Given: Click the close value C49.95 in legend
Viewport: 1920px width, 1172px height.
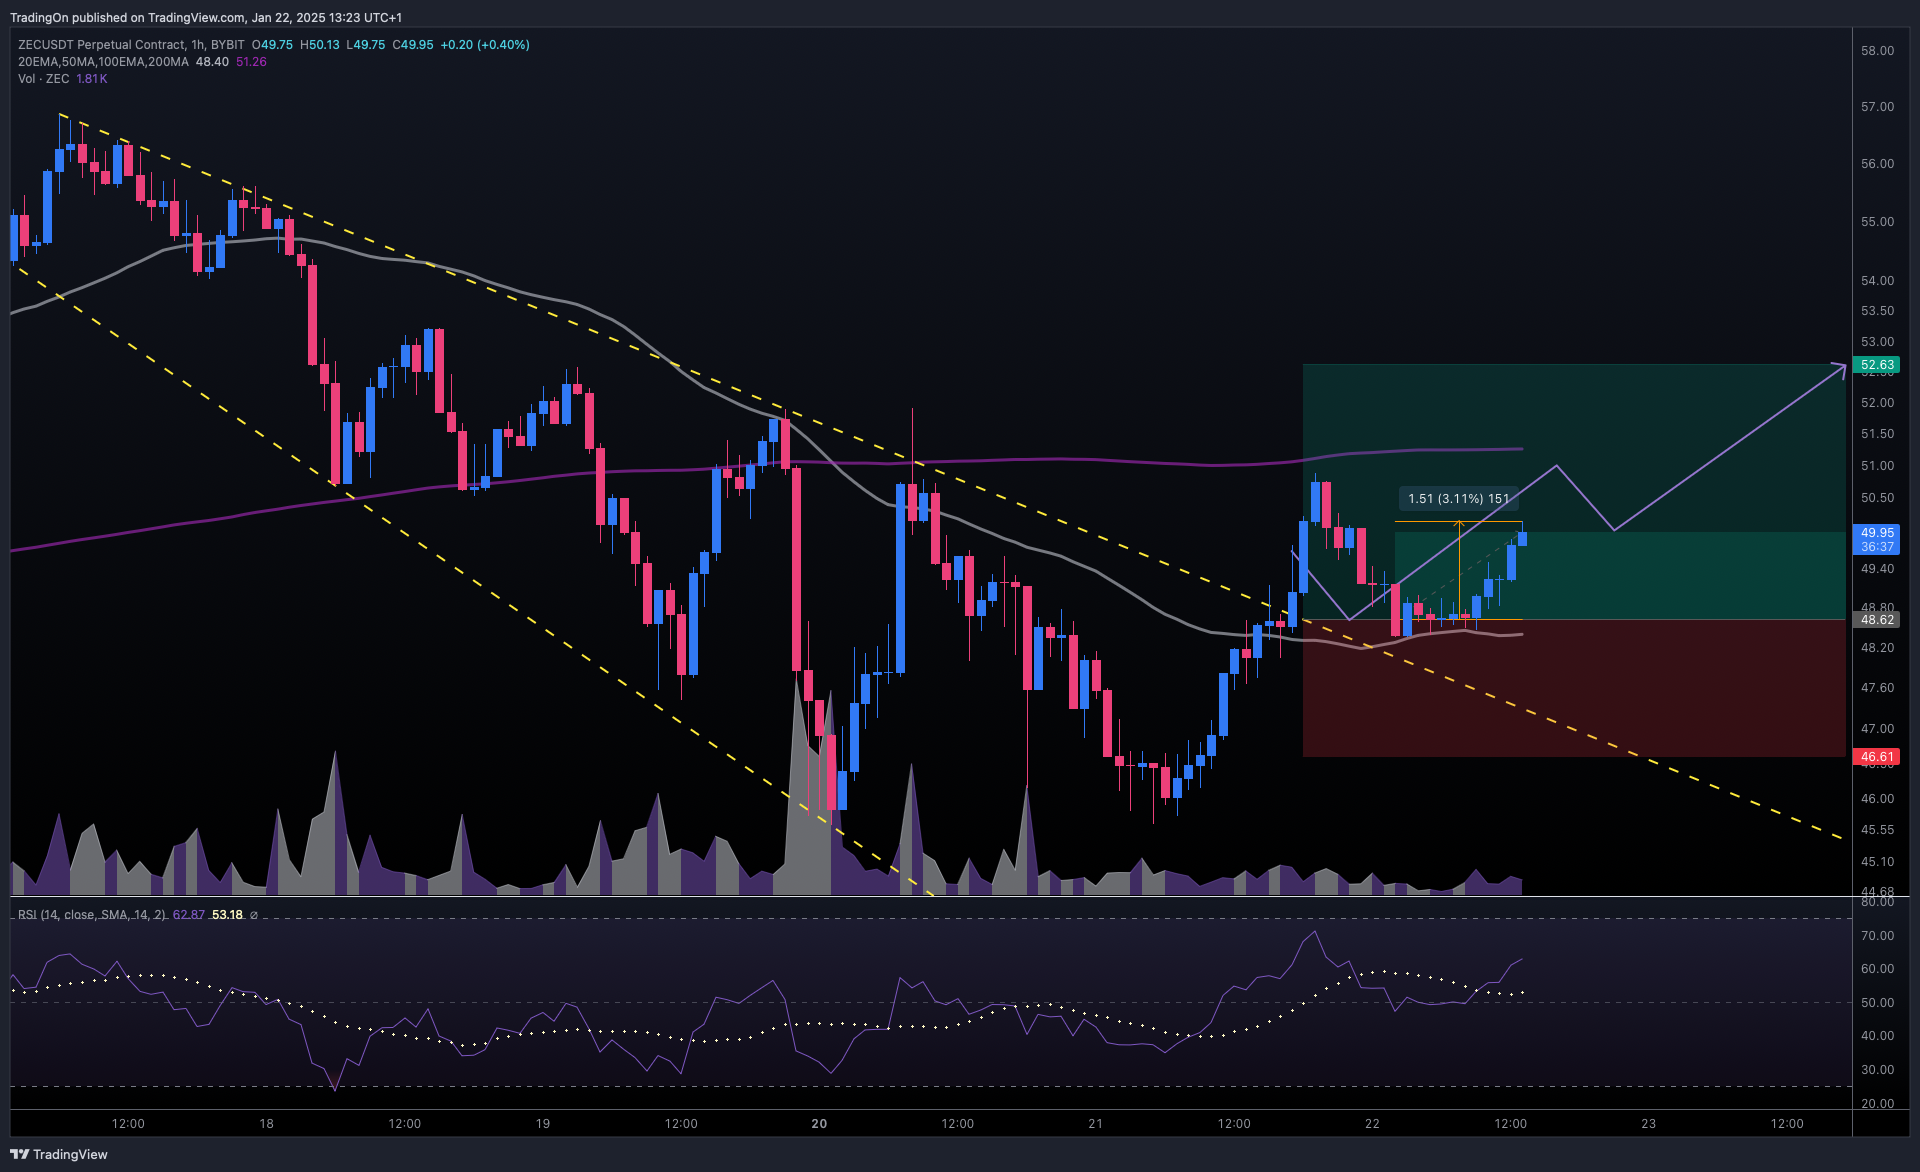Looking at the screenshot, I should (x=413, y=45).
